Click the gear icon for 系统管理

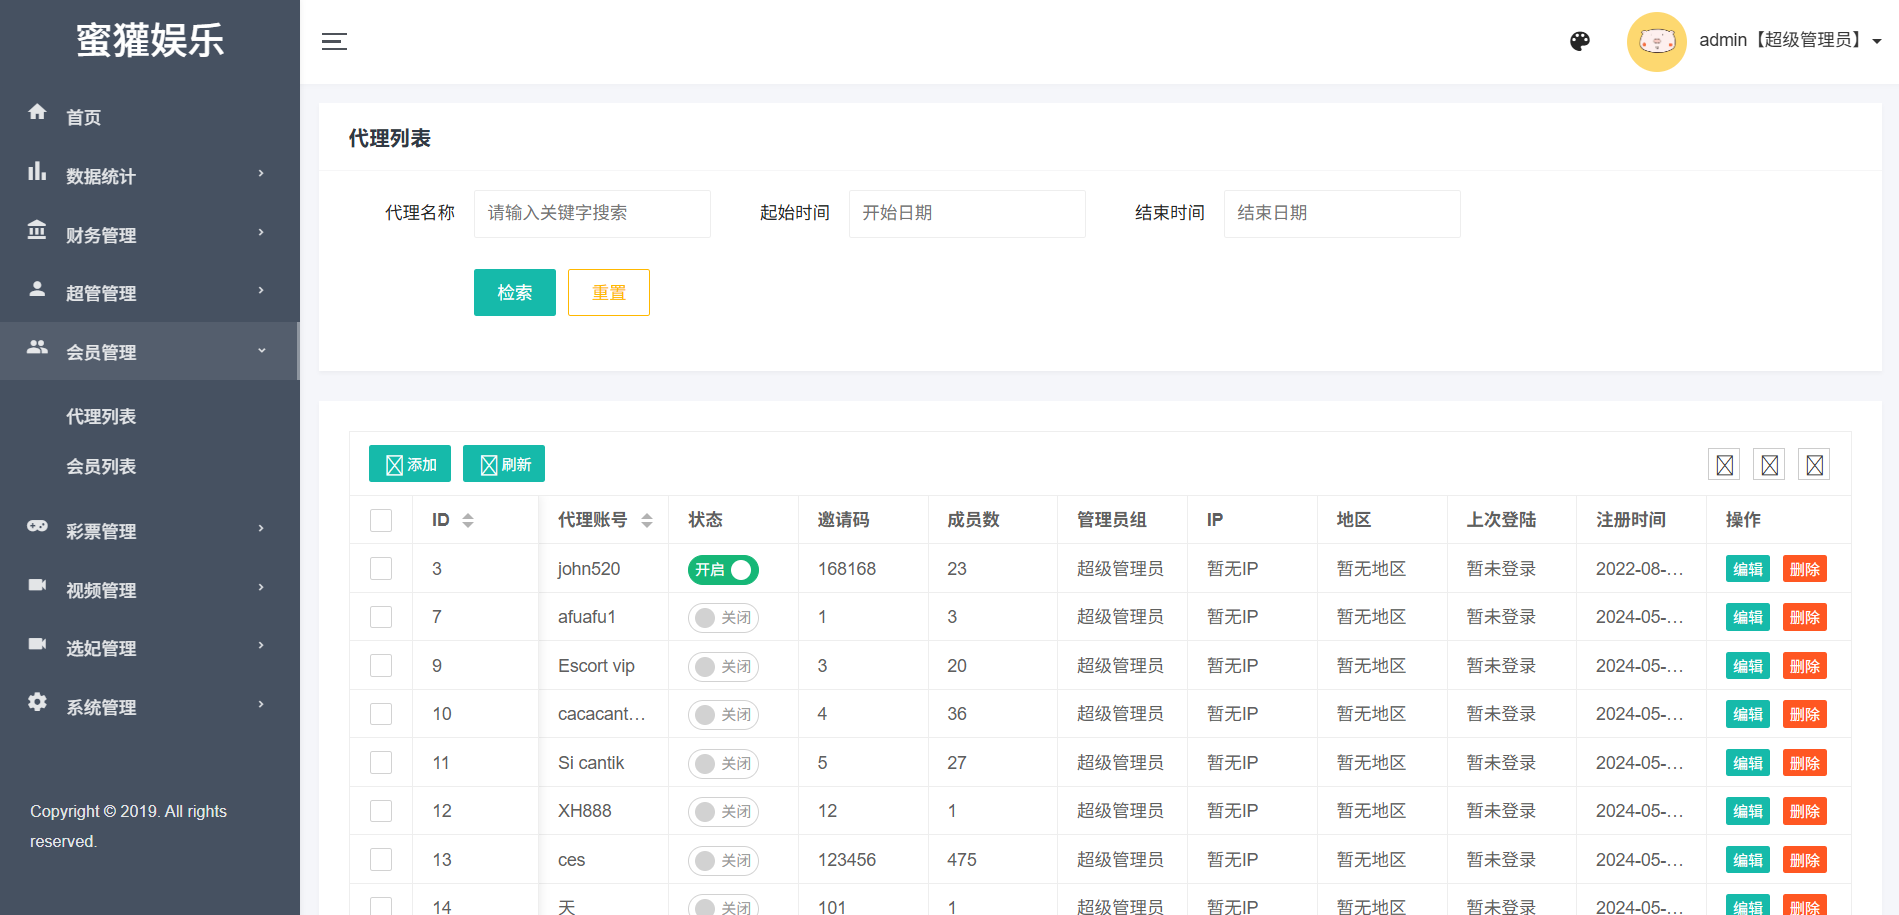pyautogui.click(x=37, y=702)
